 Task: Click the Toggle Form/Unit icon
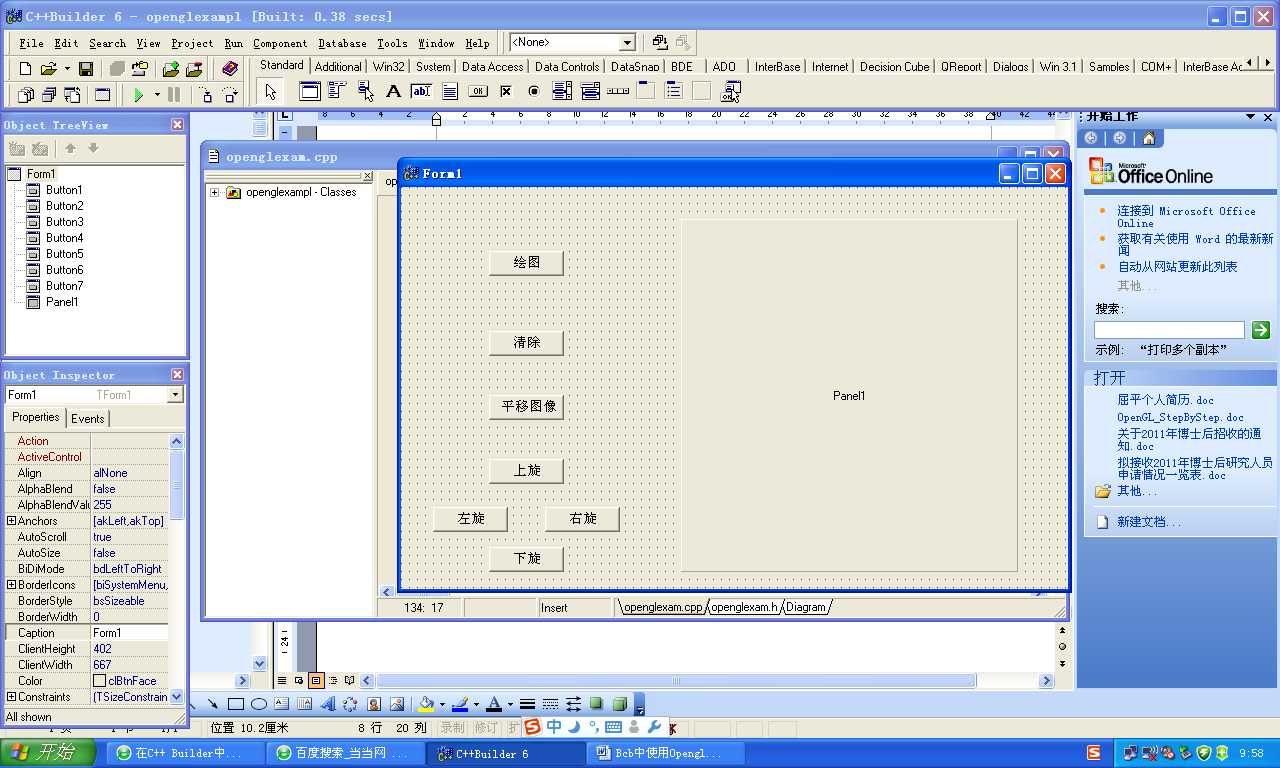pos(72,95)
